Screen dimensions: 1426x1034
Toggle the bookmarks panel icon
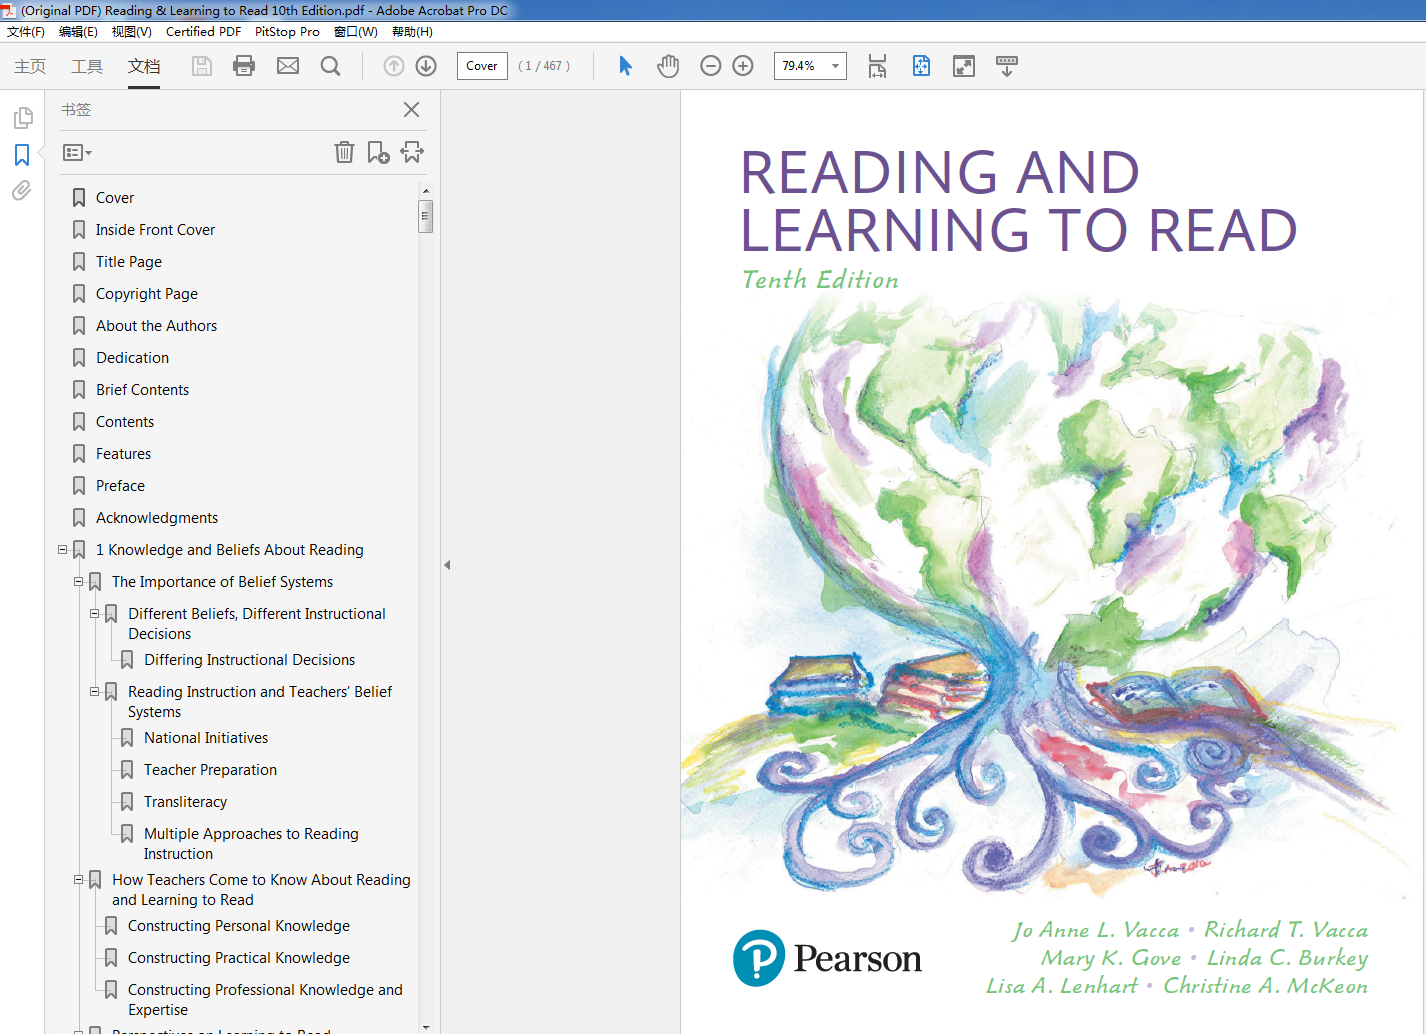22,155
